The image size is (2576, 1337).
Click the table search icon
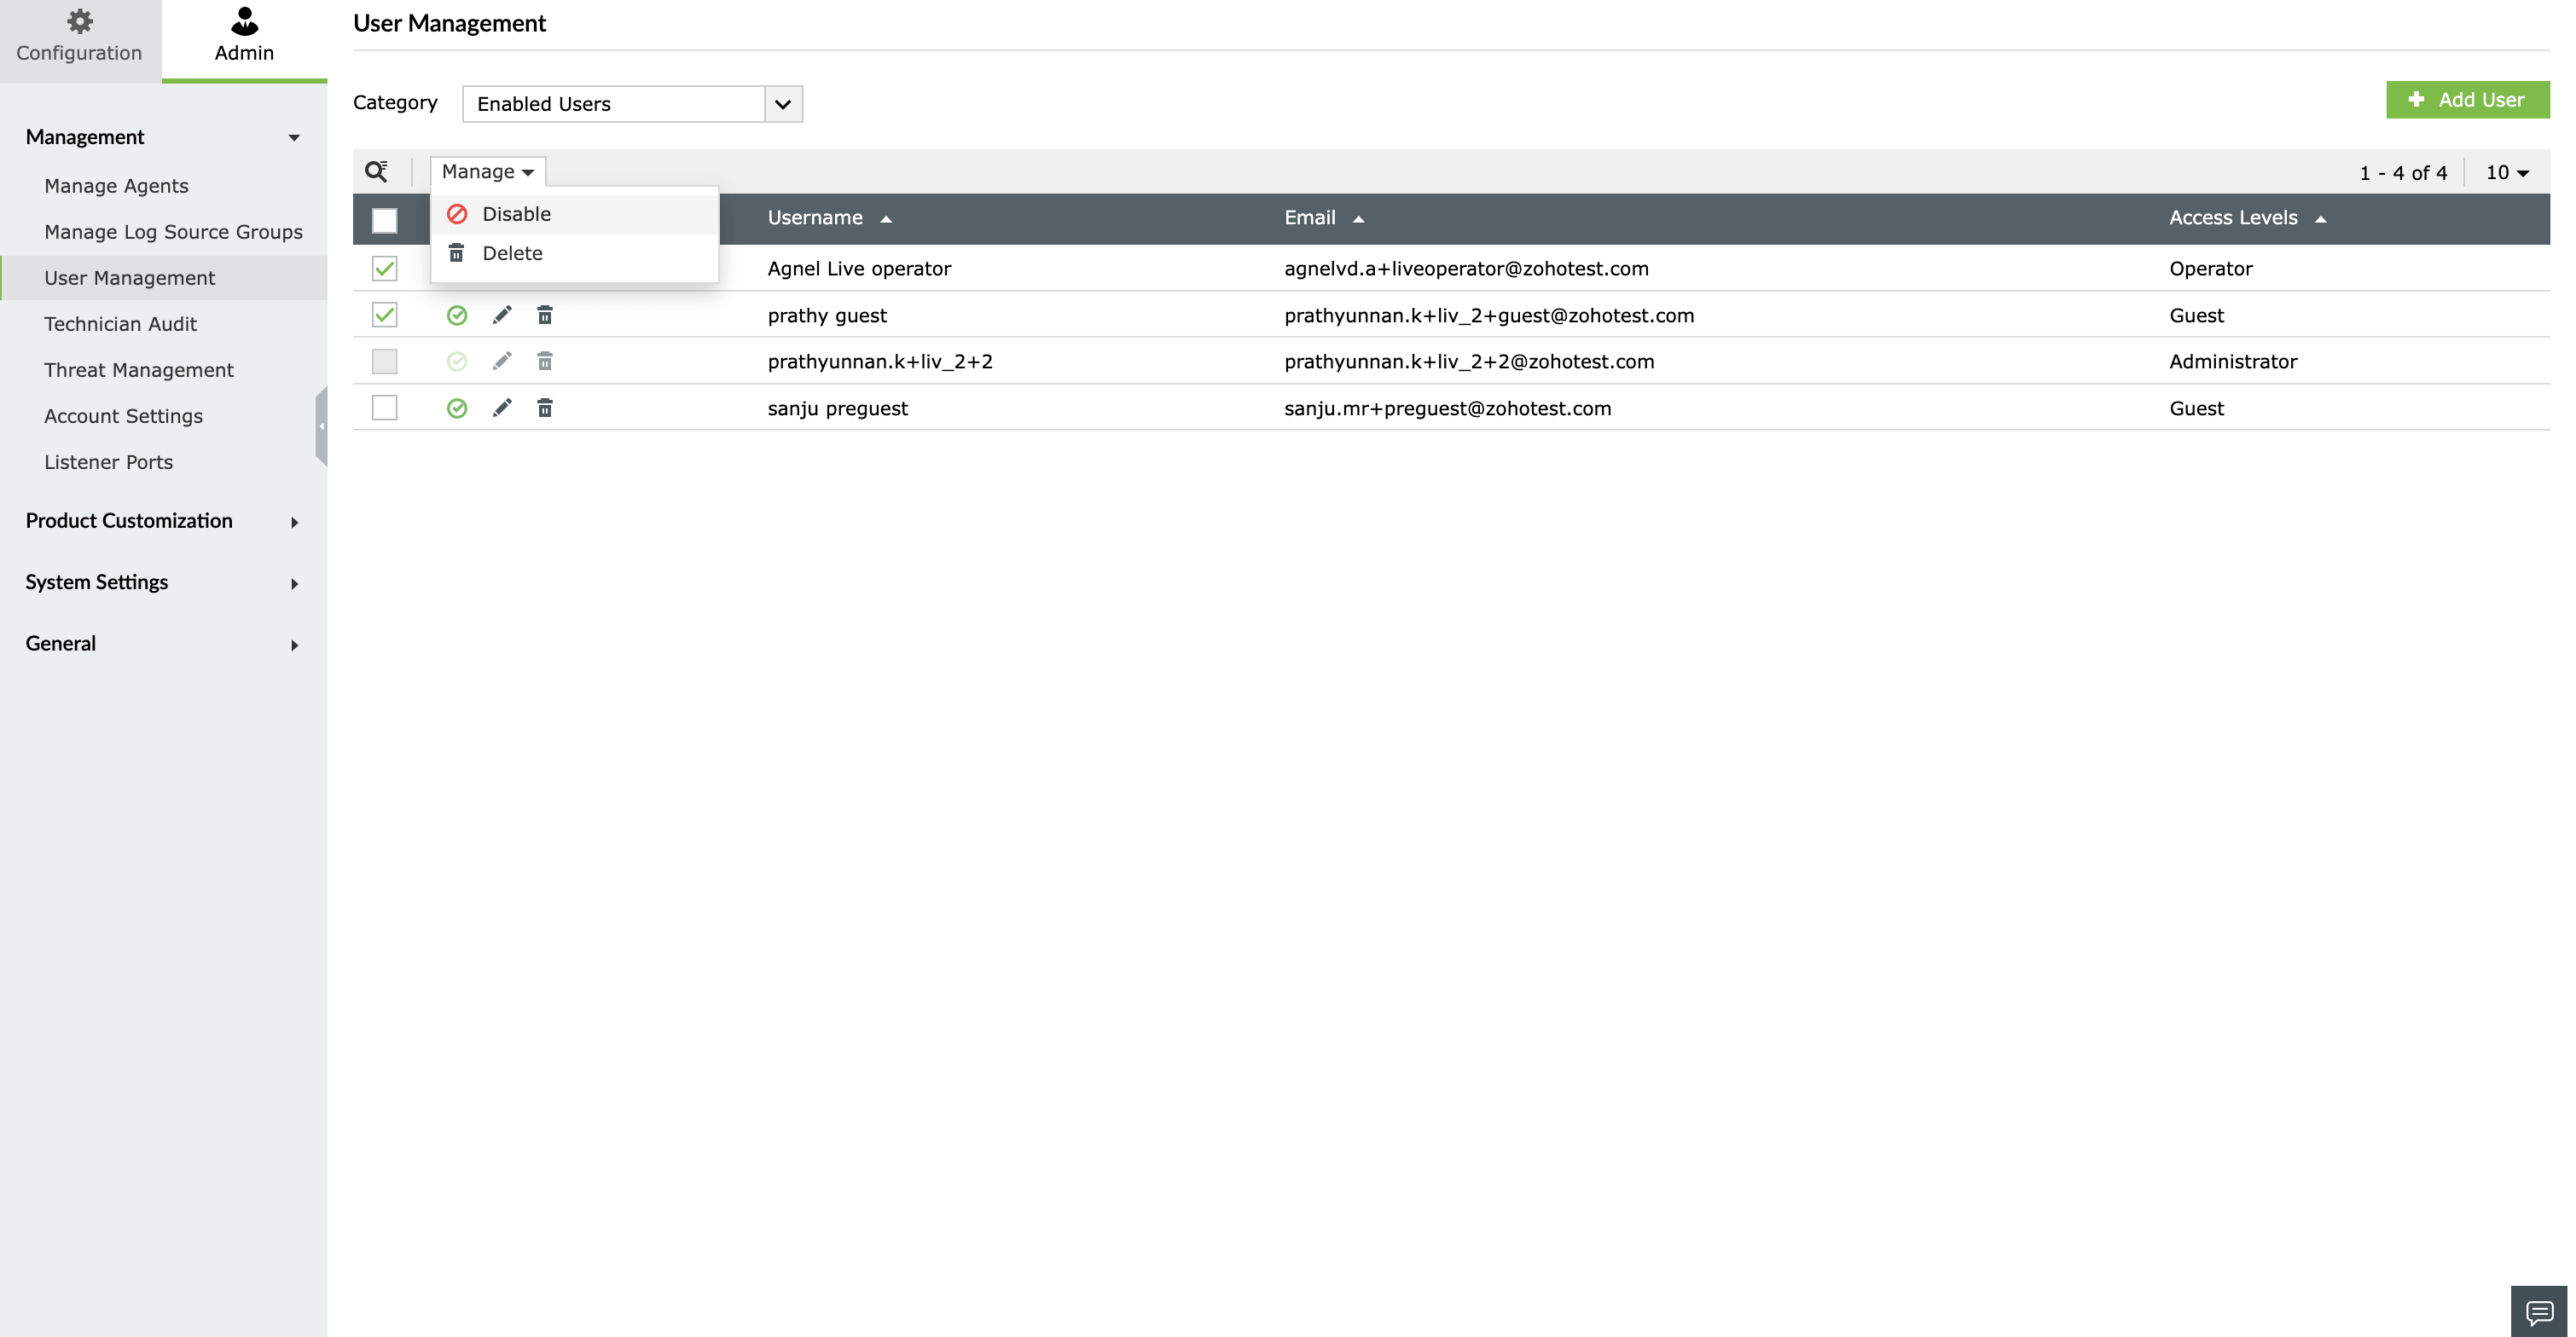pos(376,171)
